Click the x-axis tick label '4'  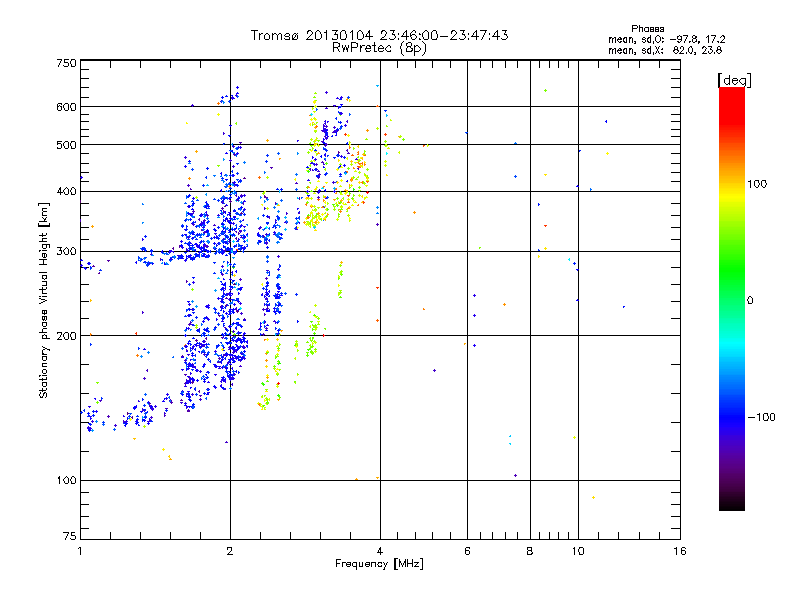380,551
